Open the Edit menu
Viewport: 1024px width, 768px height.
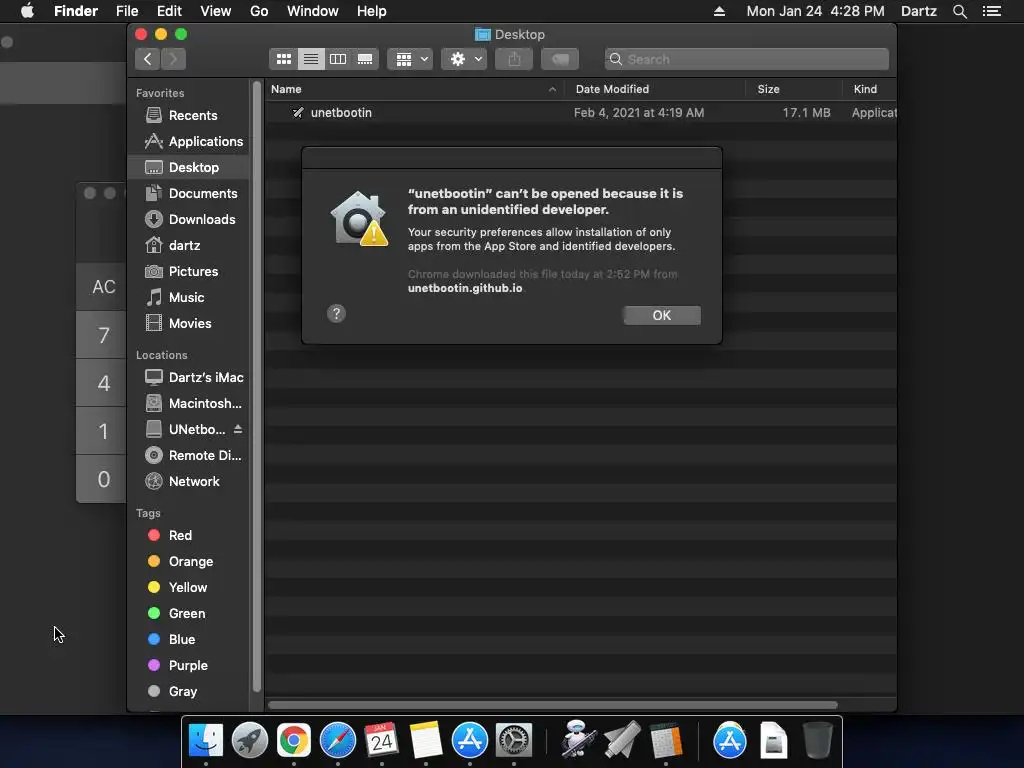pos(169,11)
